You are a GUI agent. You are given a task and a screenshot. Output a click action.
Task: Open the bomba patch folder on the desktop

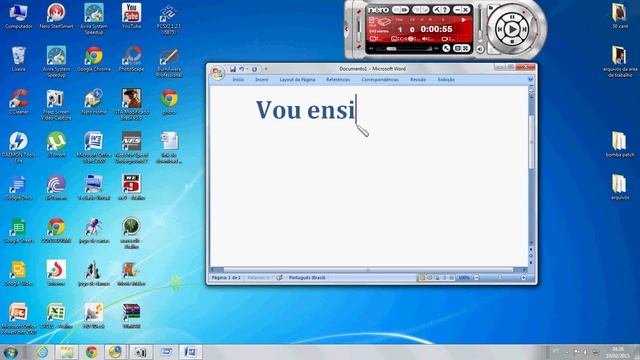620,145
